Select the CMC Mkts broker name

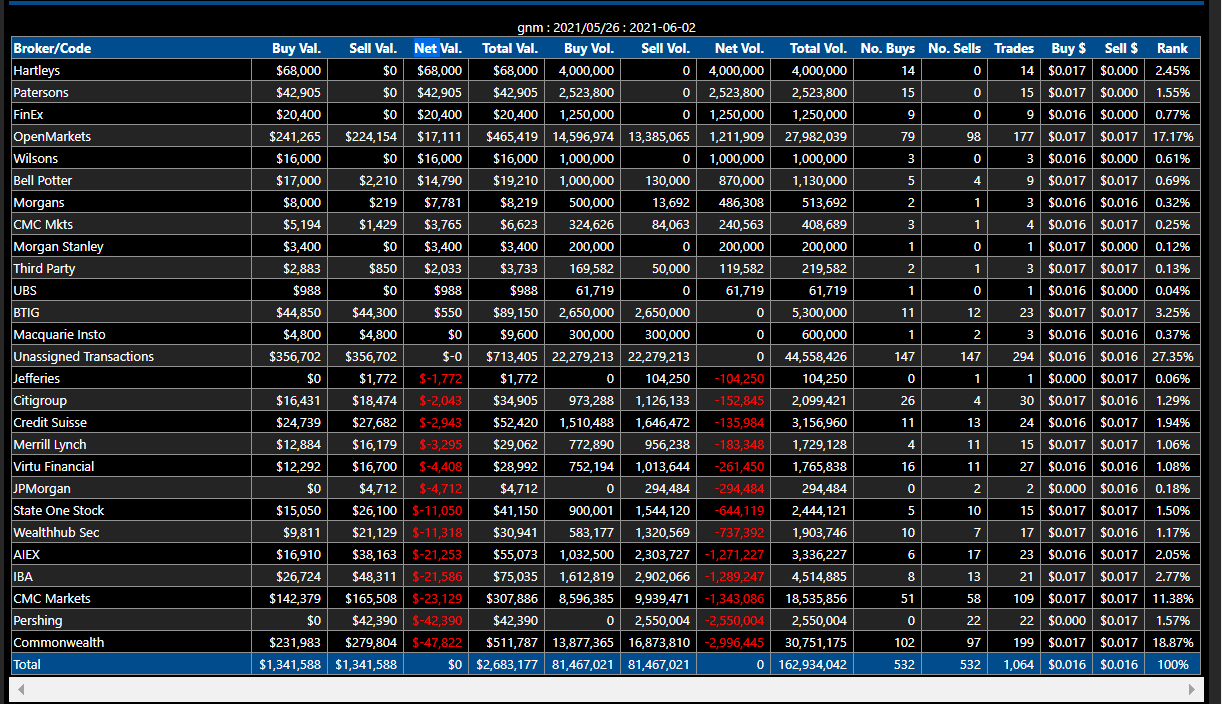coord(43,224)
